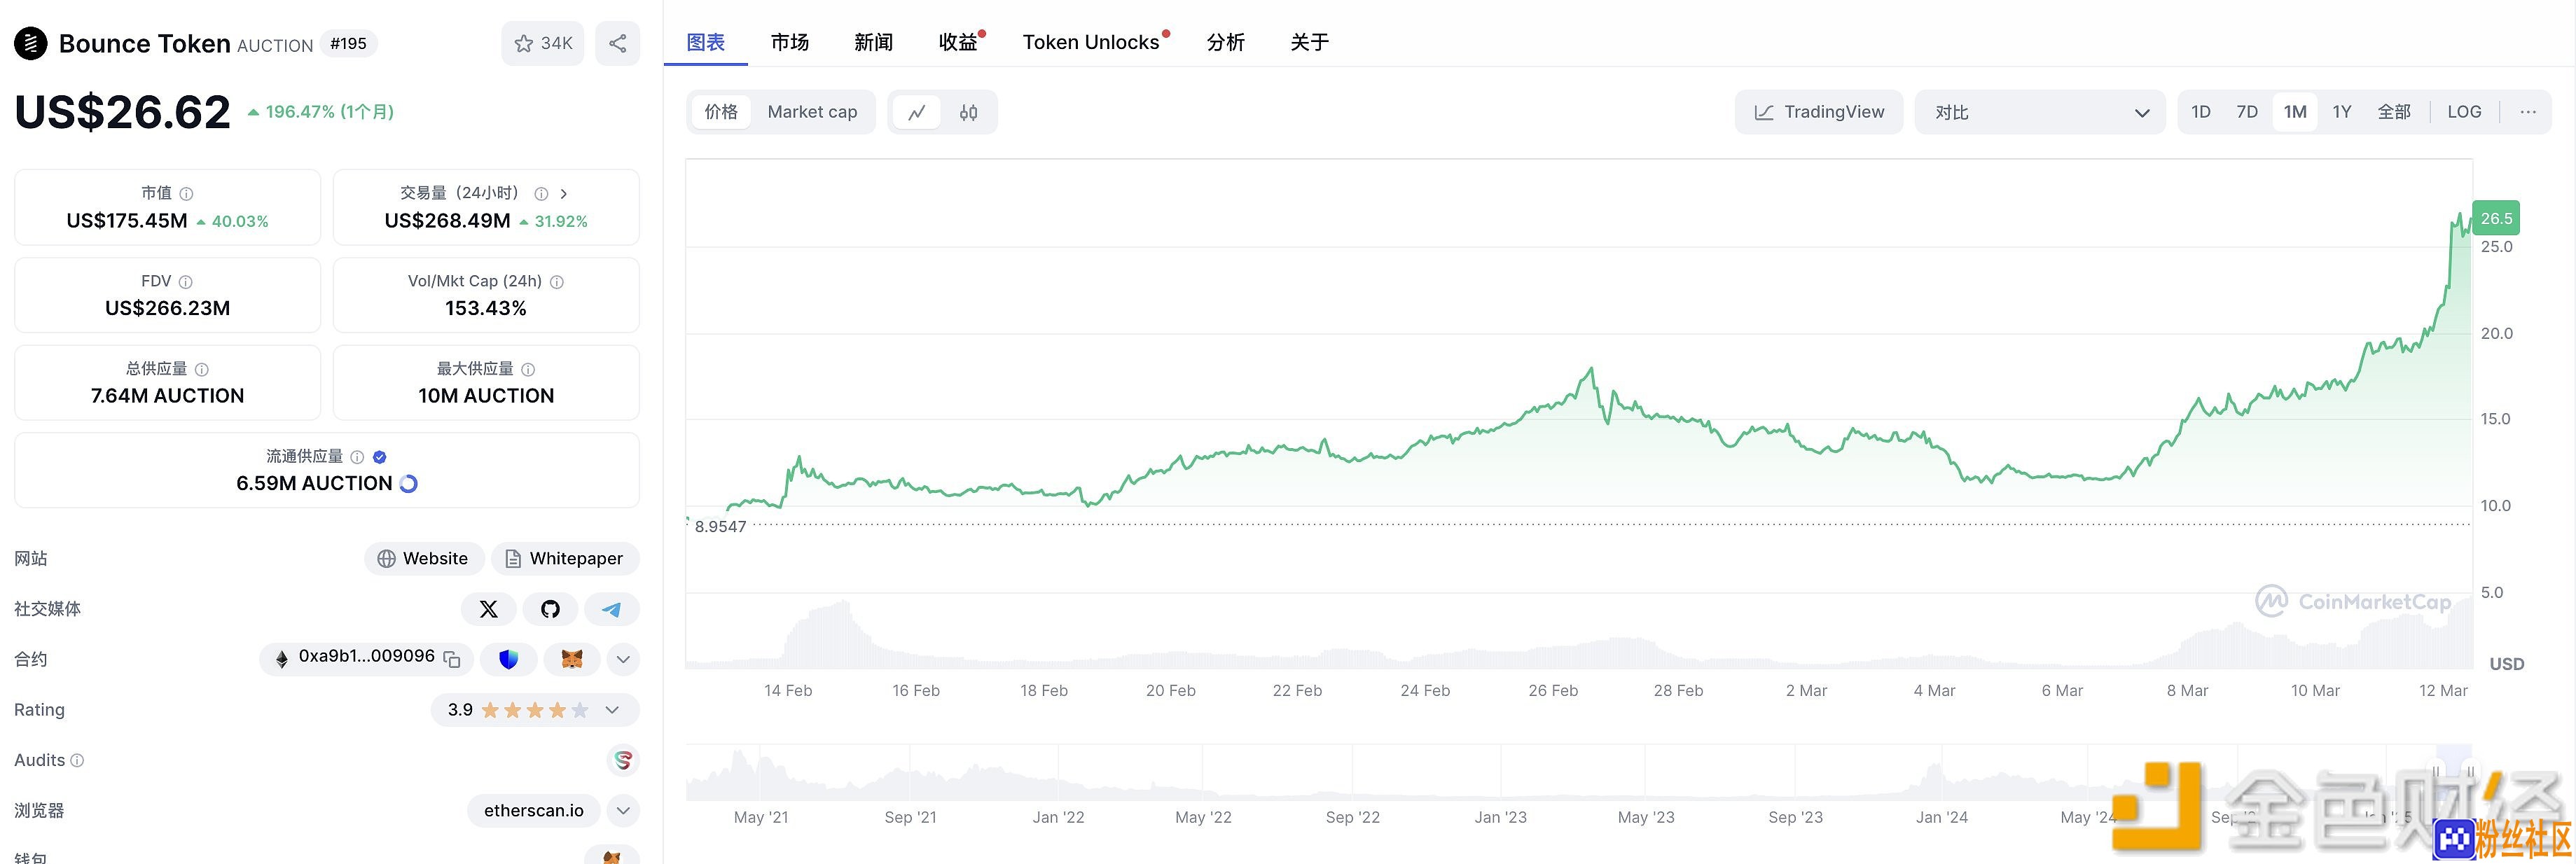Open the Whitepaper link

pos(565,559)
